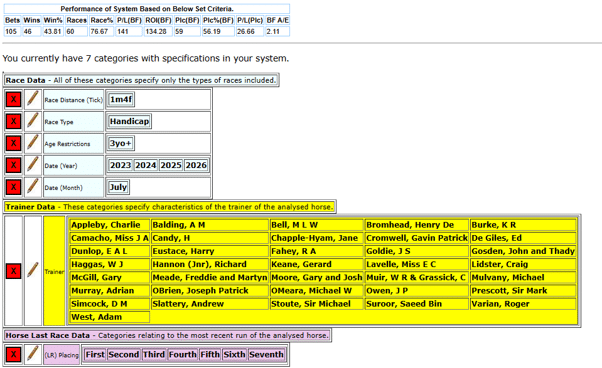Image resolution: width=602 pixels, height=368 pixels.
Task: Click the Second placing value
Action: (124, 355)
